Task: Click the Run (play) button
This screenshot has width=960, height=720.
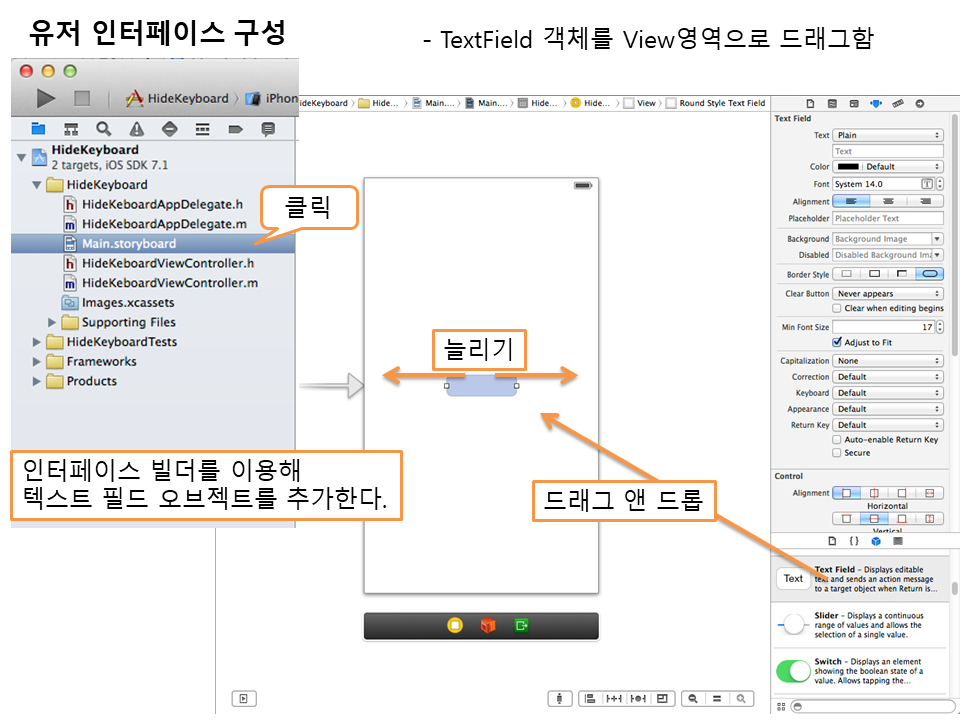Action: pos(46,98)
